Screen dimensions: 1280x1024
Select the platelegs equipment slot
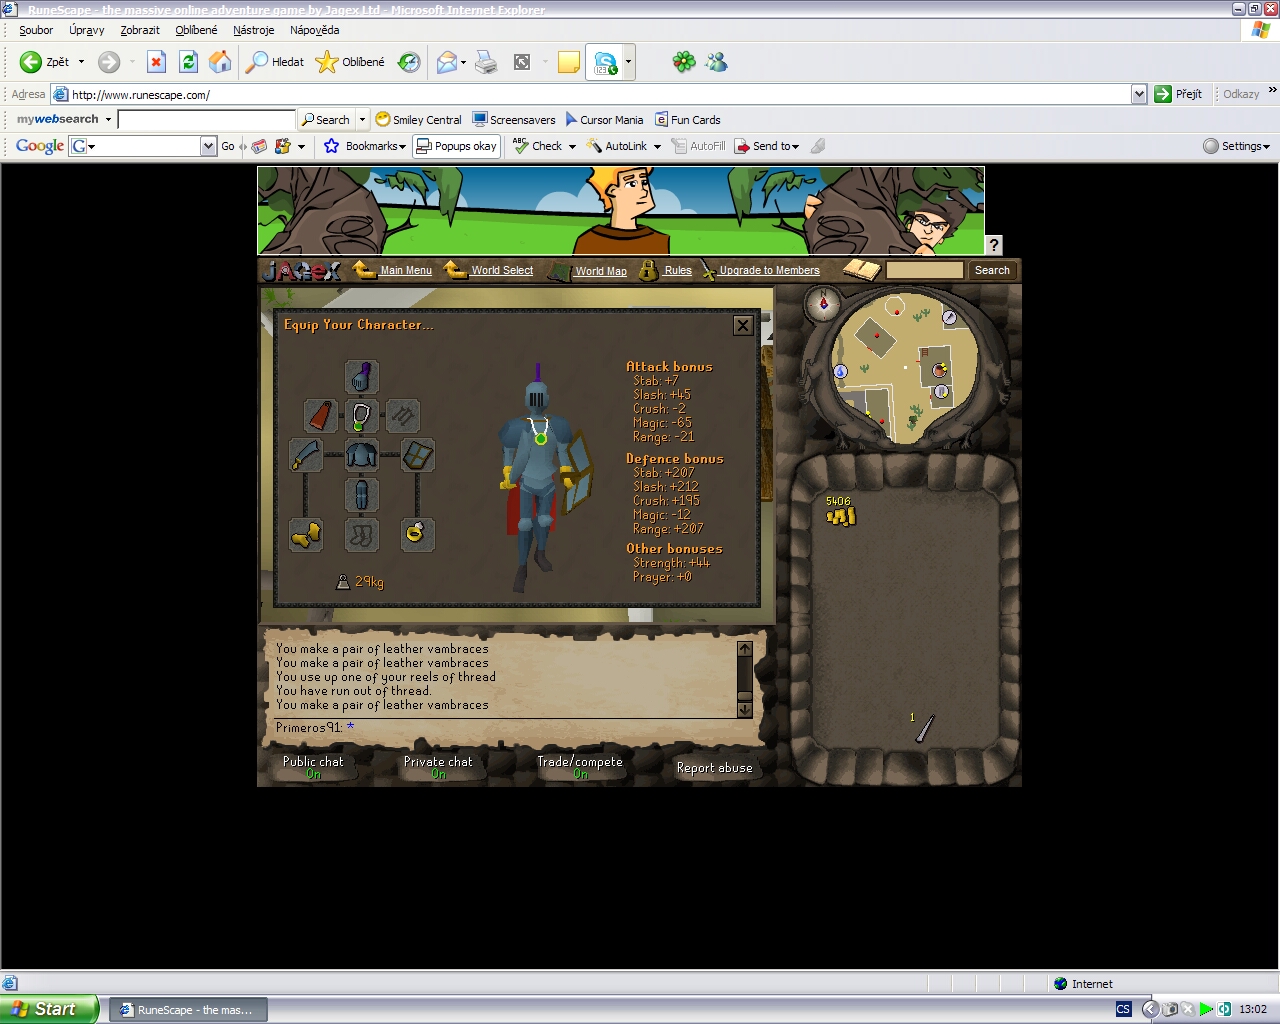pos(362,494)
